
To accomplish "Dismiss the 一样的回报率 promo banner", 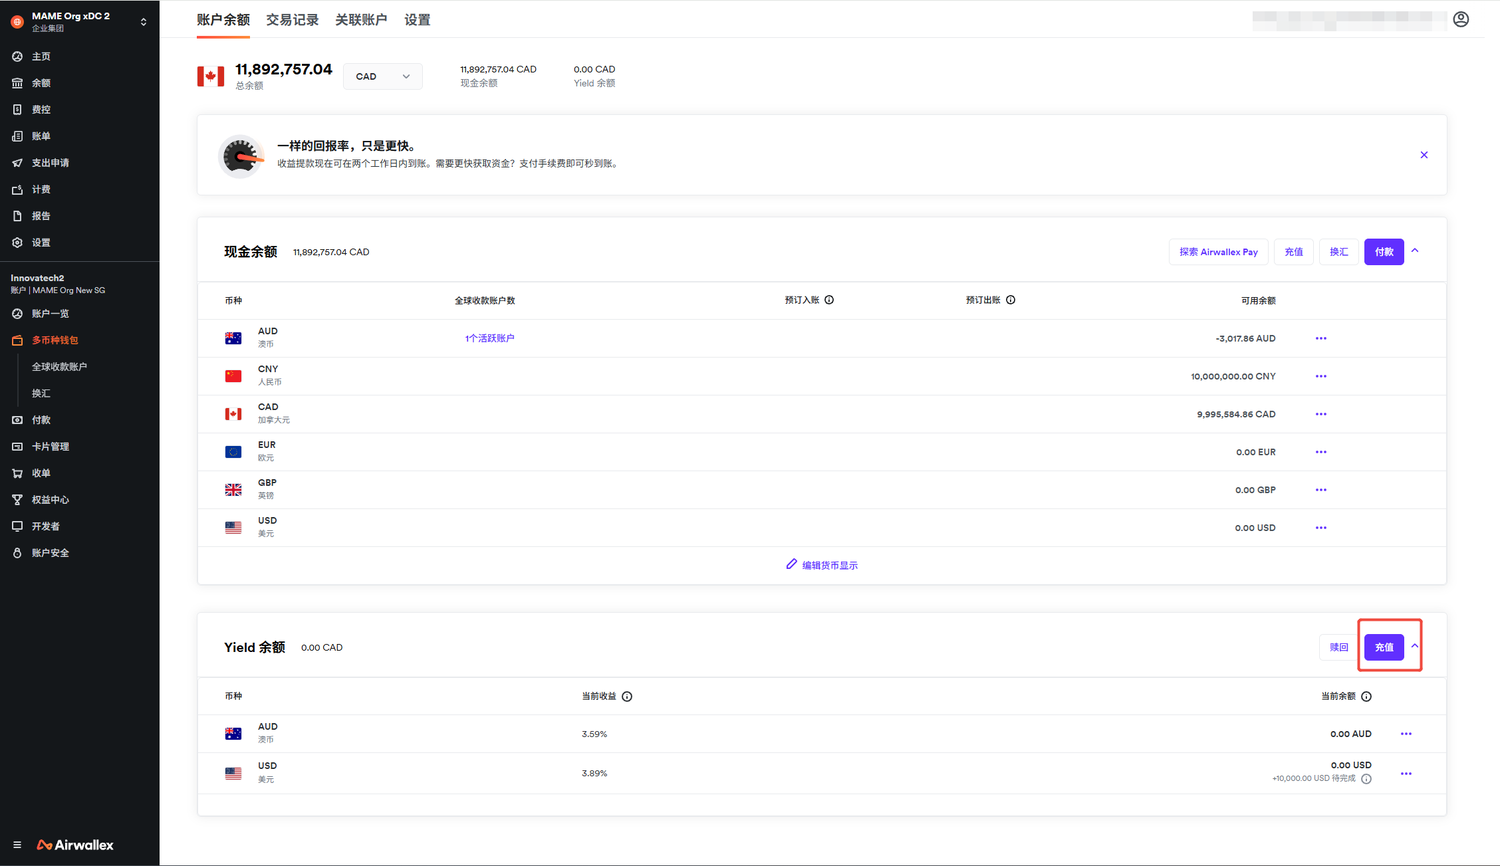I will click(1424, 154).
